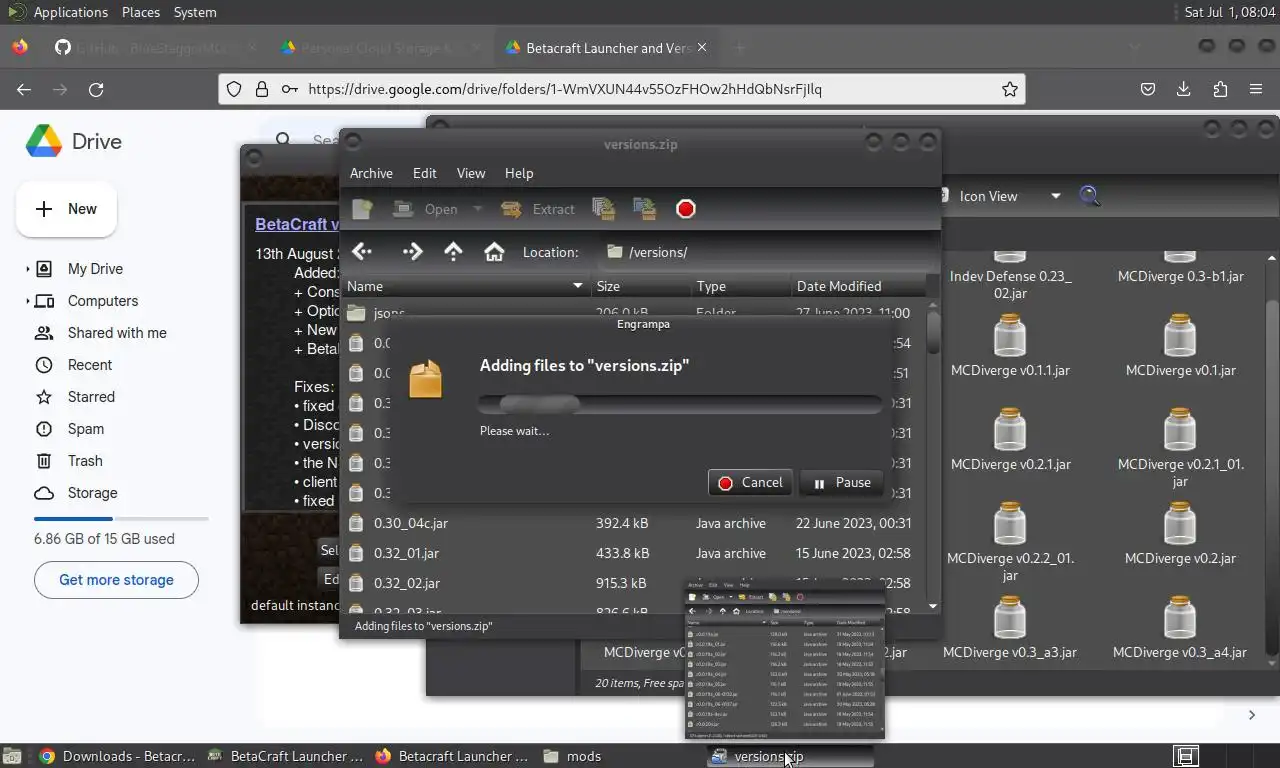Switch to mods window in taskbar
The width and height of the screenshot is (1280, 768).
pyautogui.click(x=573, y=757)
